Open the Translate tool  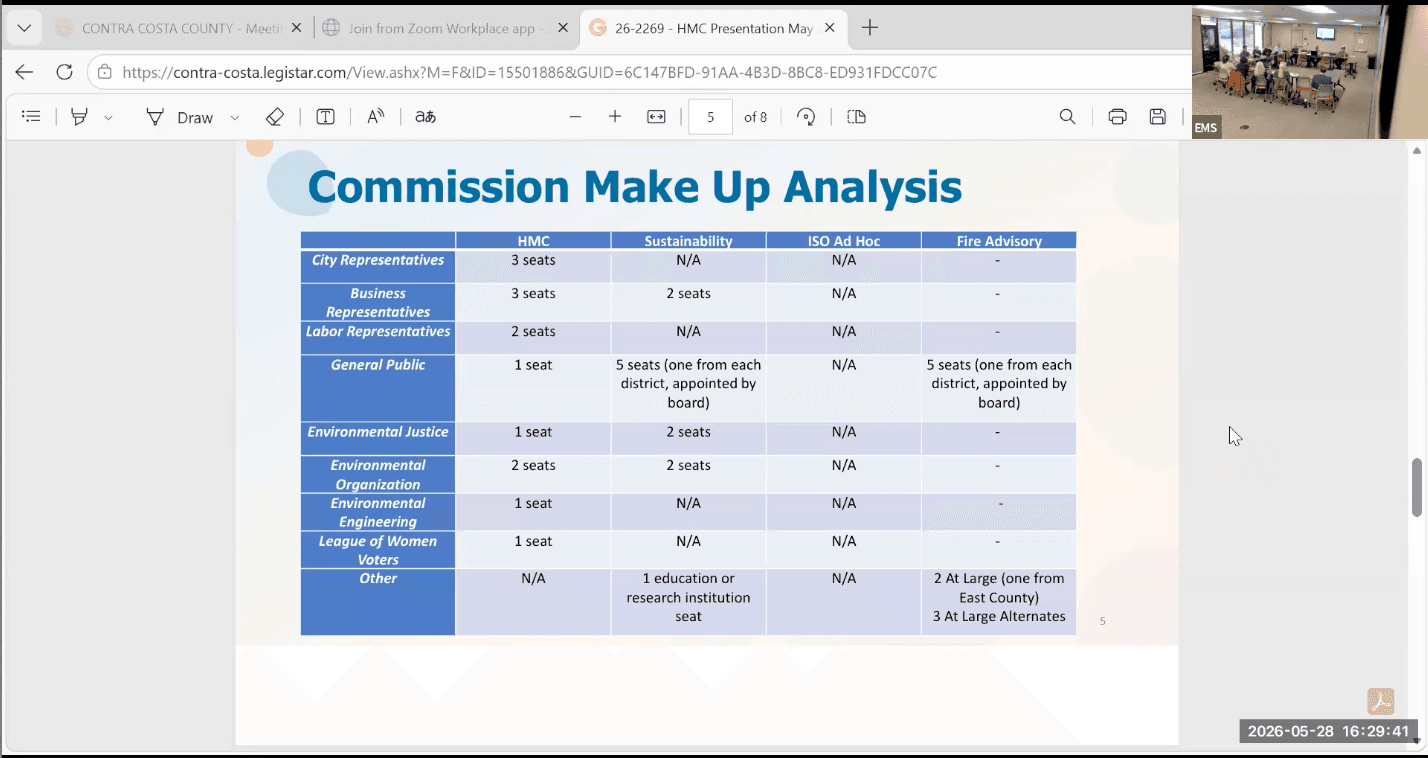426,117
